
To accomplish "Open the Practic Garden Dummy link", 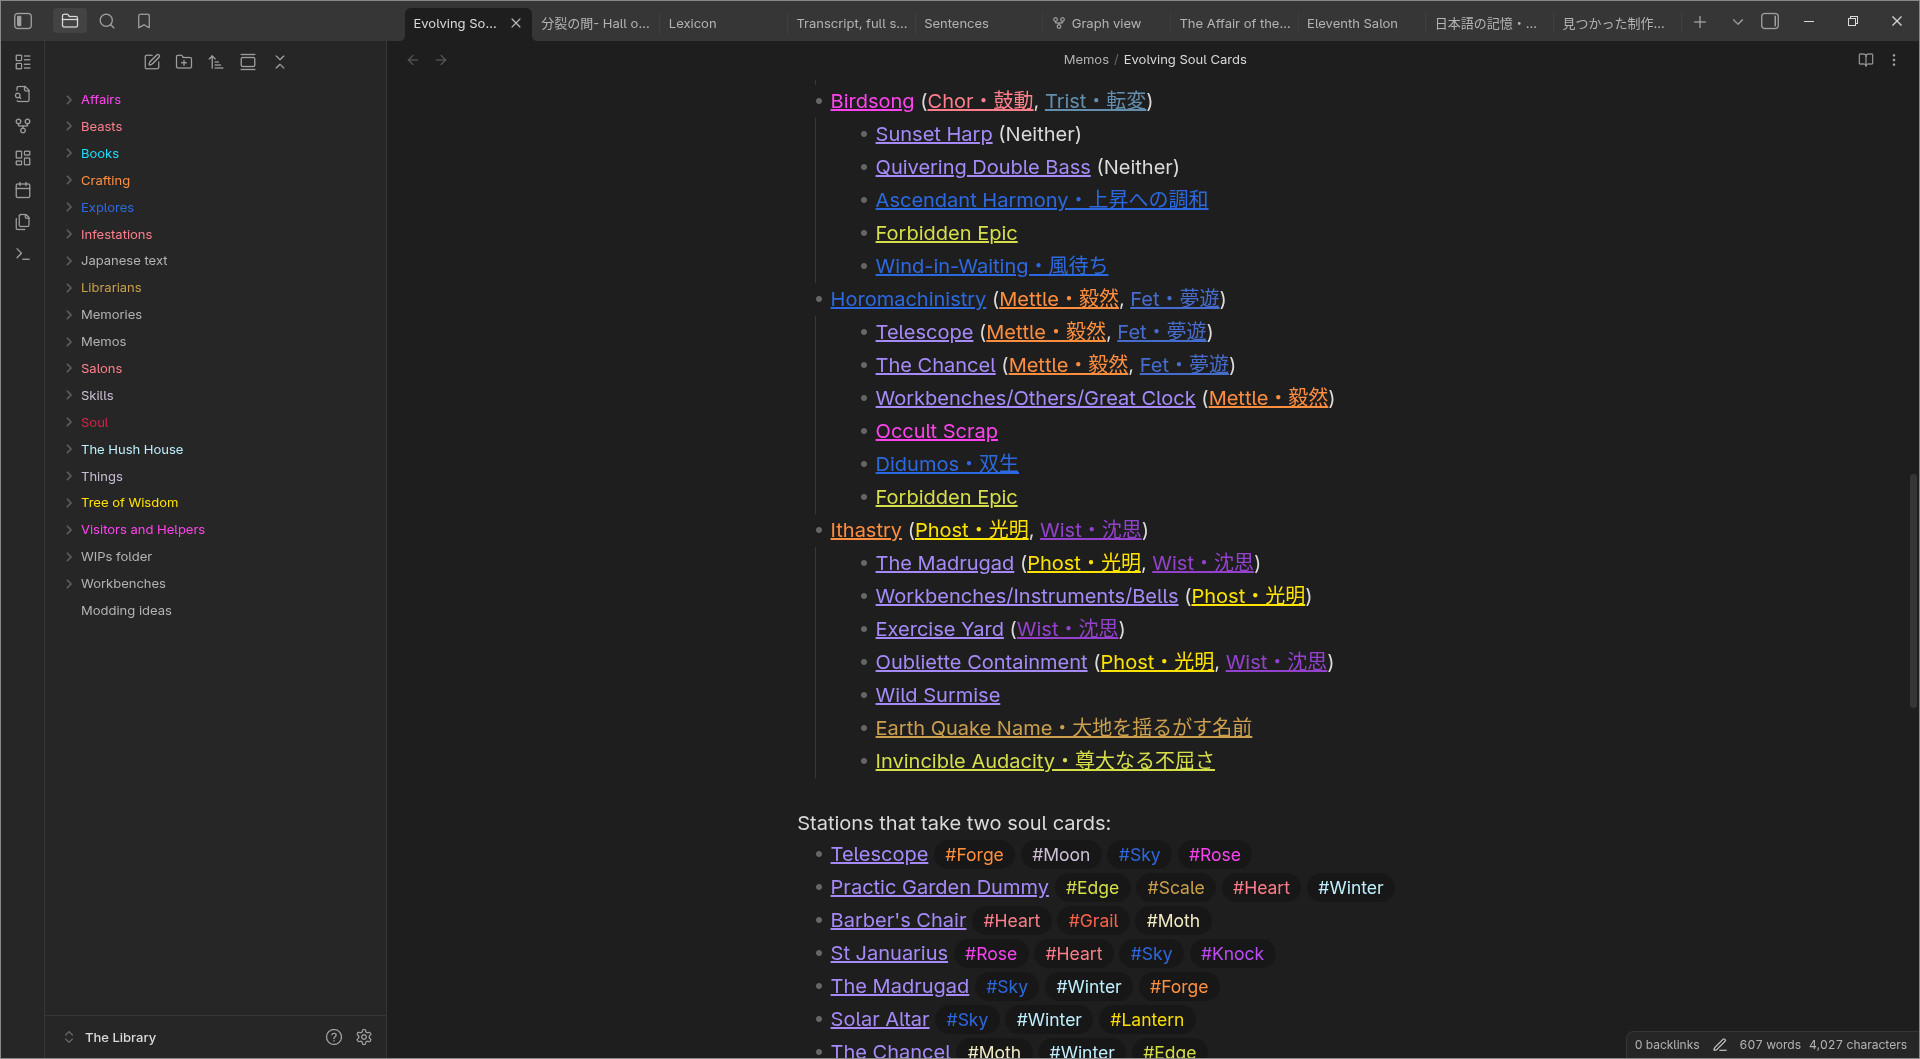I will (x=939, y=887).
